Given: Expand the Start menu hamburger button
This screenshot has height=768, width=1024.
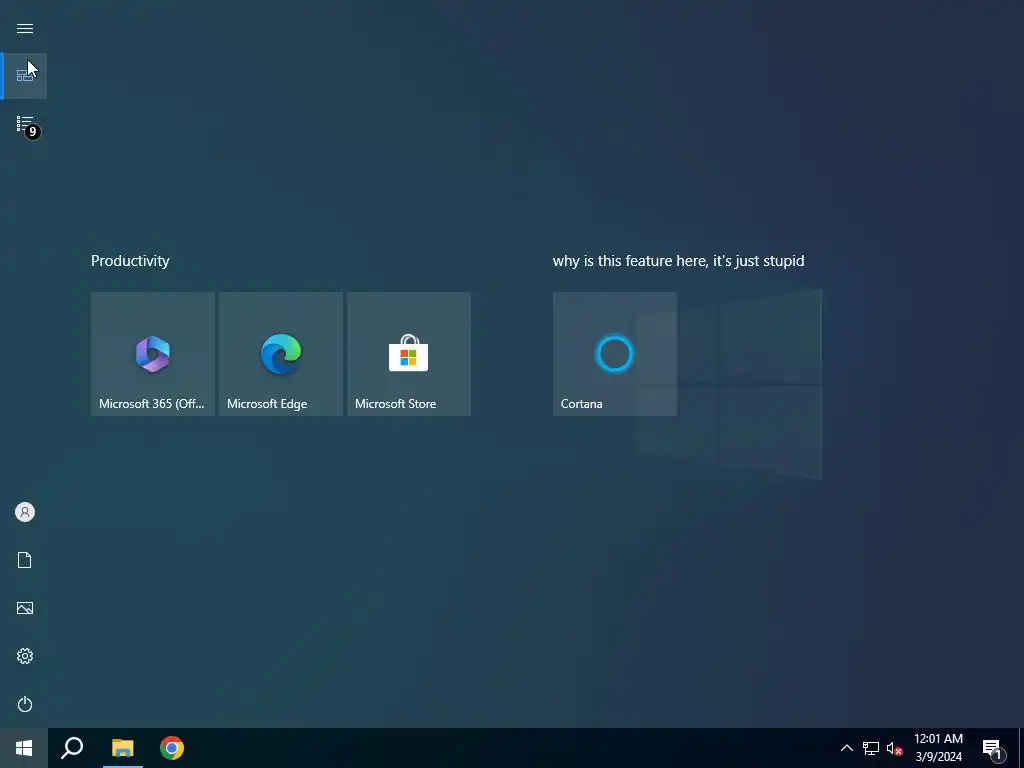Looking at the screenshot, I should pyautogui.click(x=25, y=29).
